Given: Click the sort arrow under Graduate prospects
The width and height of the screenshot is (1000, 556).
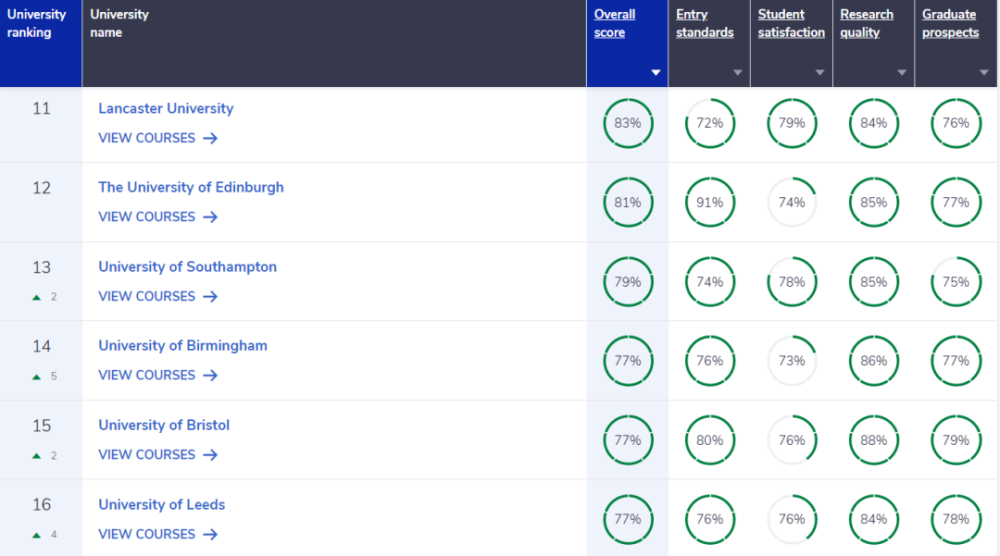Looking at the screenshot, I should [x=984, y=73].
